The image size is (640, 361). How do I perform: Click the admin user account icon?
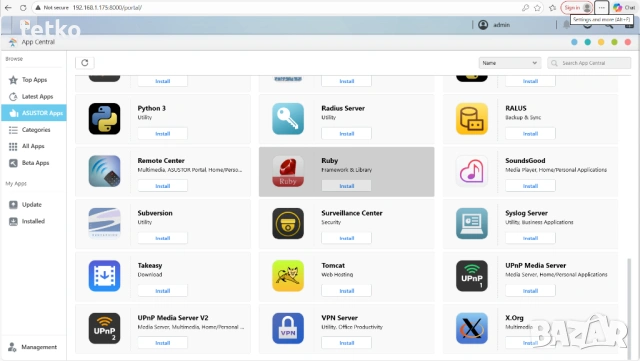(483, 25)
